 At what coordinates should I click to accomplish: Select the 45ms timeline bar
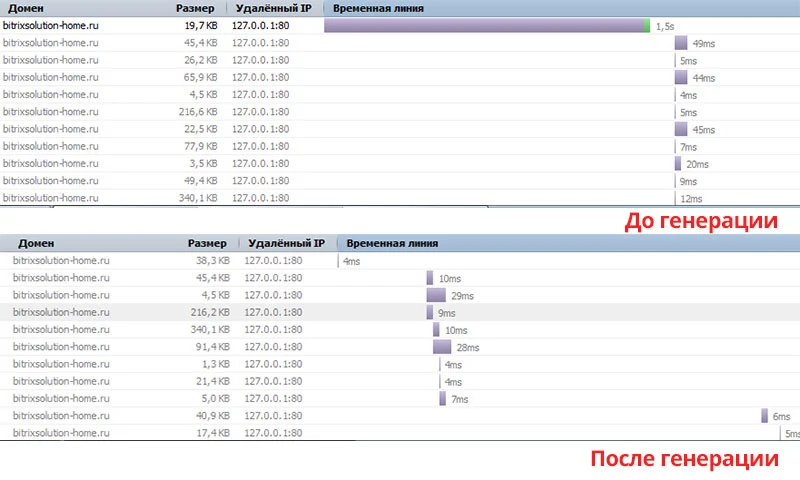[681, 129]
